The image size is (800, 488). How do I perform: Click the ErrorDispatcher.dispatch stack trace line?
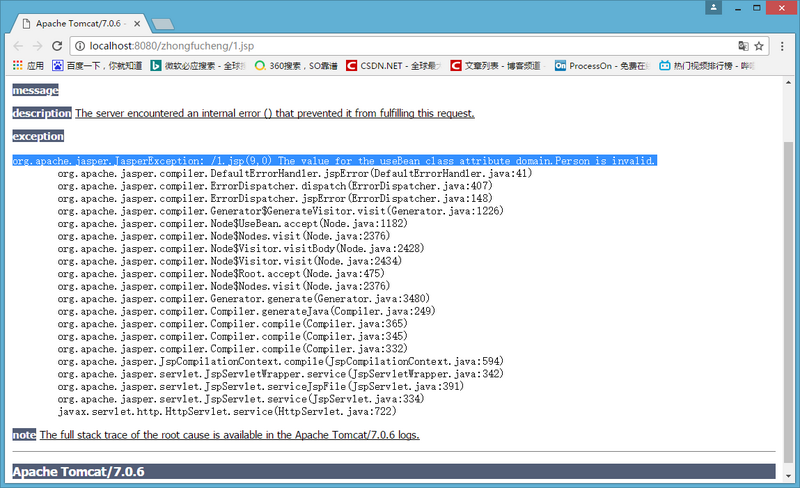(275, 186)
